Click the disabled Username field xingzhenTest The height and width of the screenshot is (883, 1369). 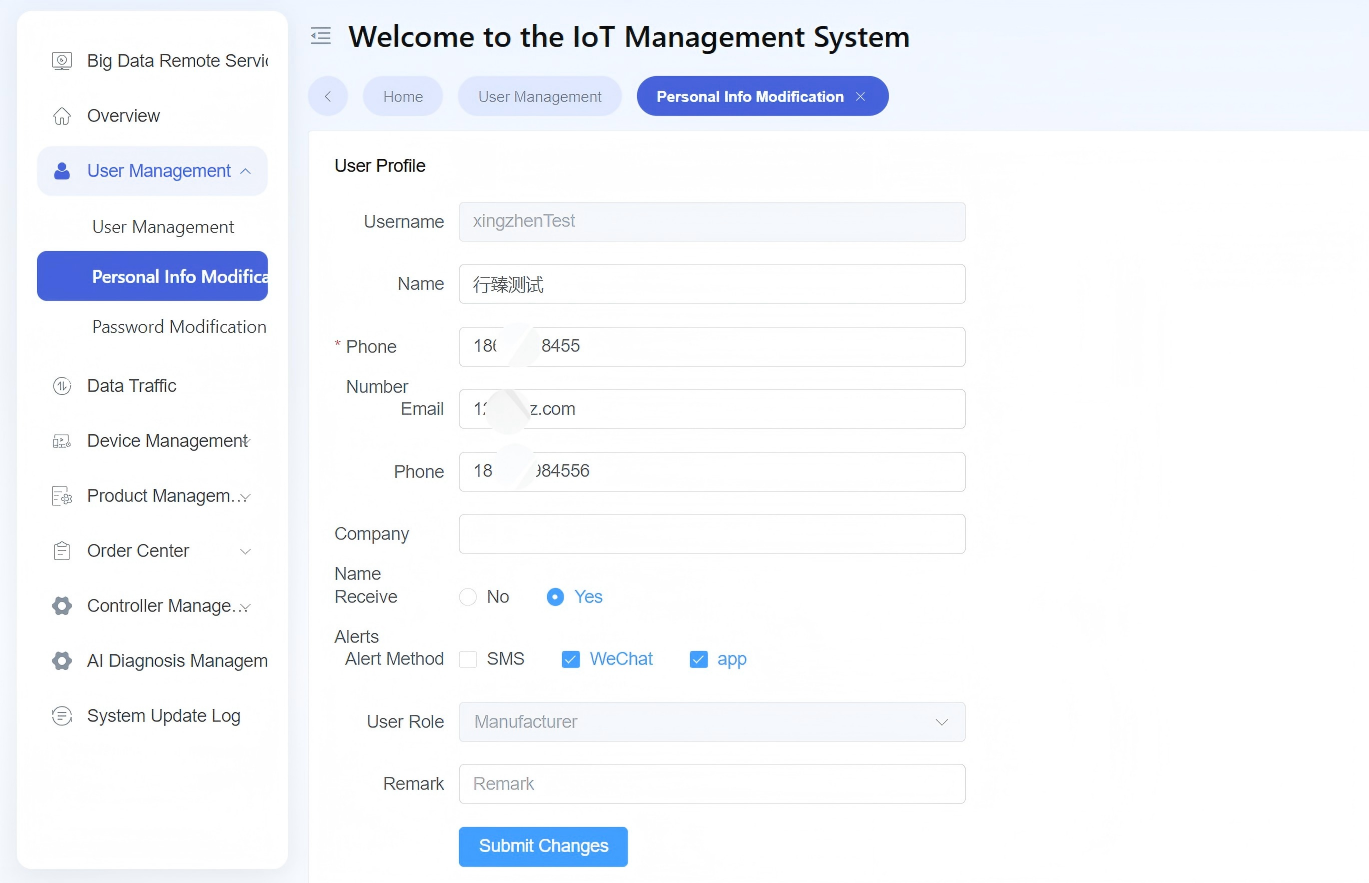point(712,222)
